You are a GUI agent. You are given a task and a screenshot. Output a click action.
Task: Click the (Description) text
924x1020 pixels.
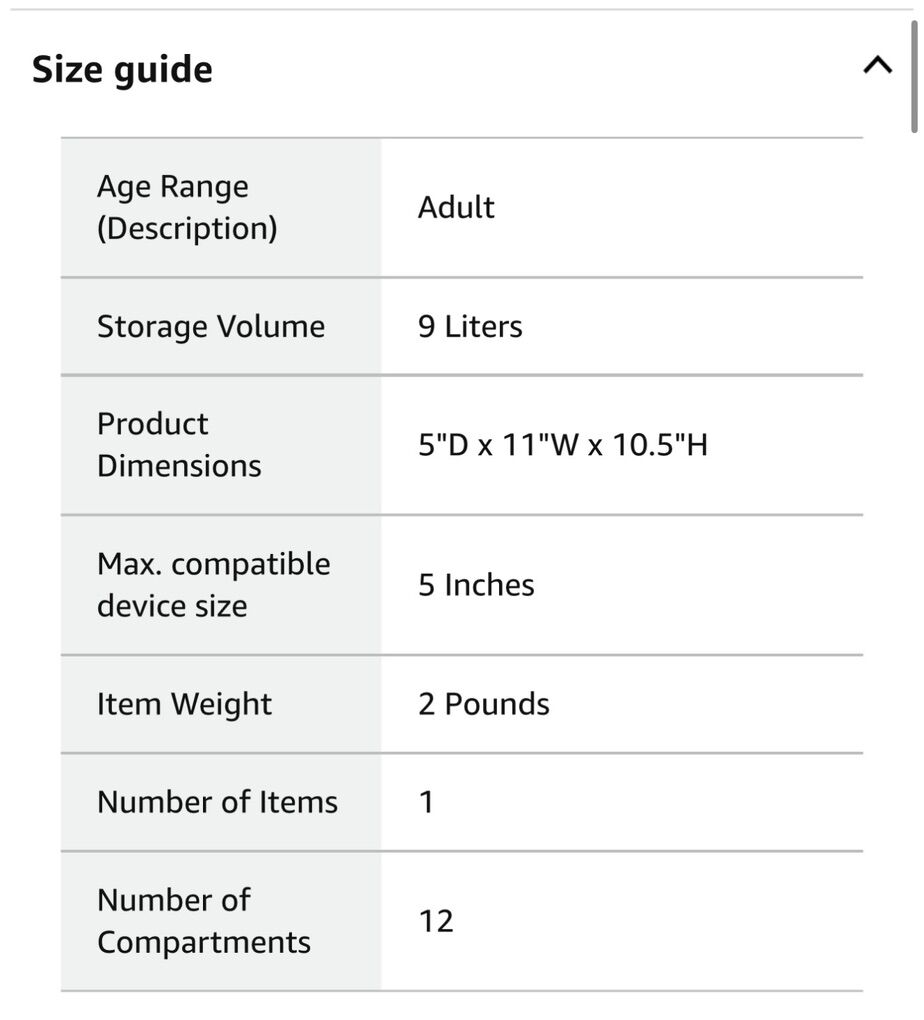[186, 228]
